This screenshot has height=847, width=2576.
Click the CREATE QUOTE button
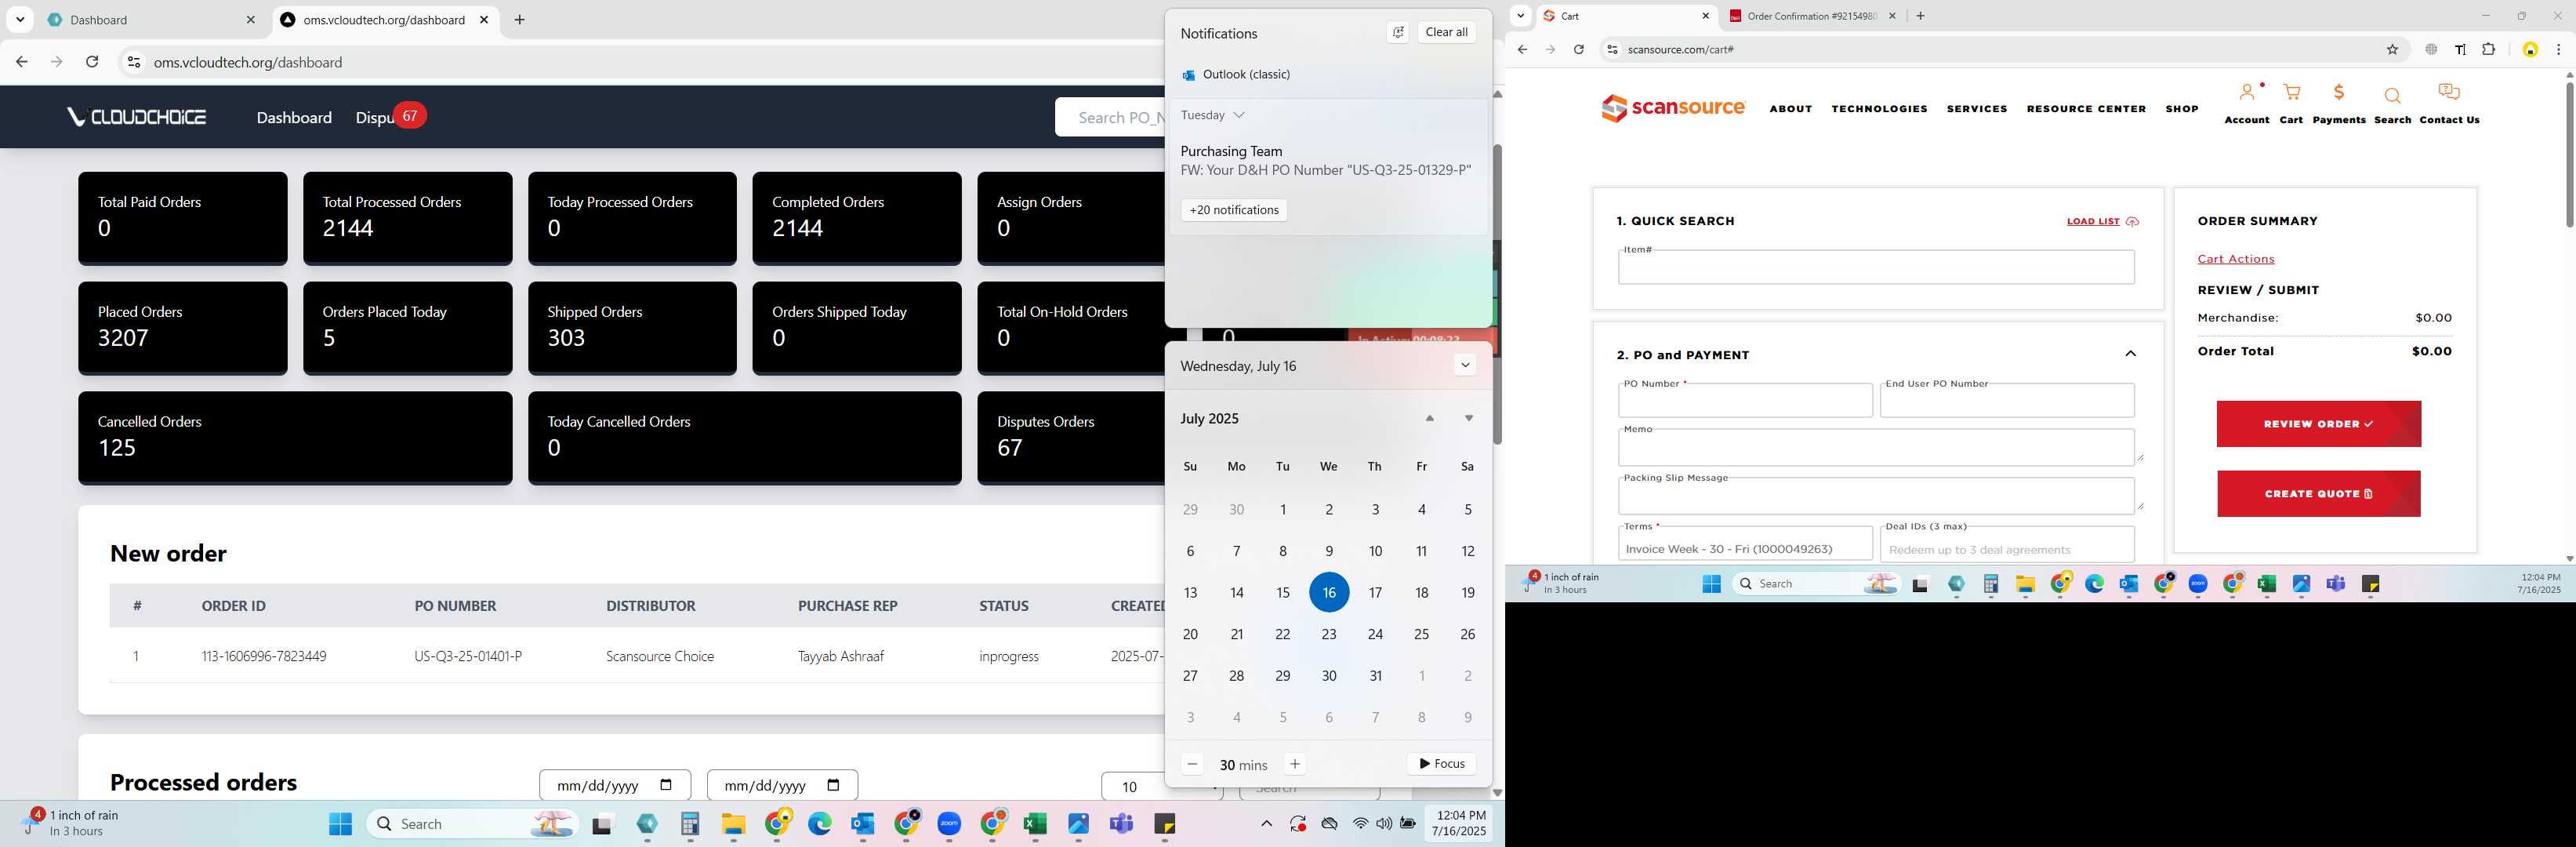pos(2318,494)
